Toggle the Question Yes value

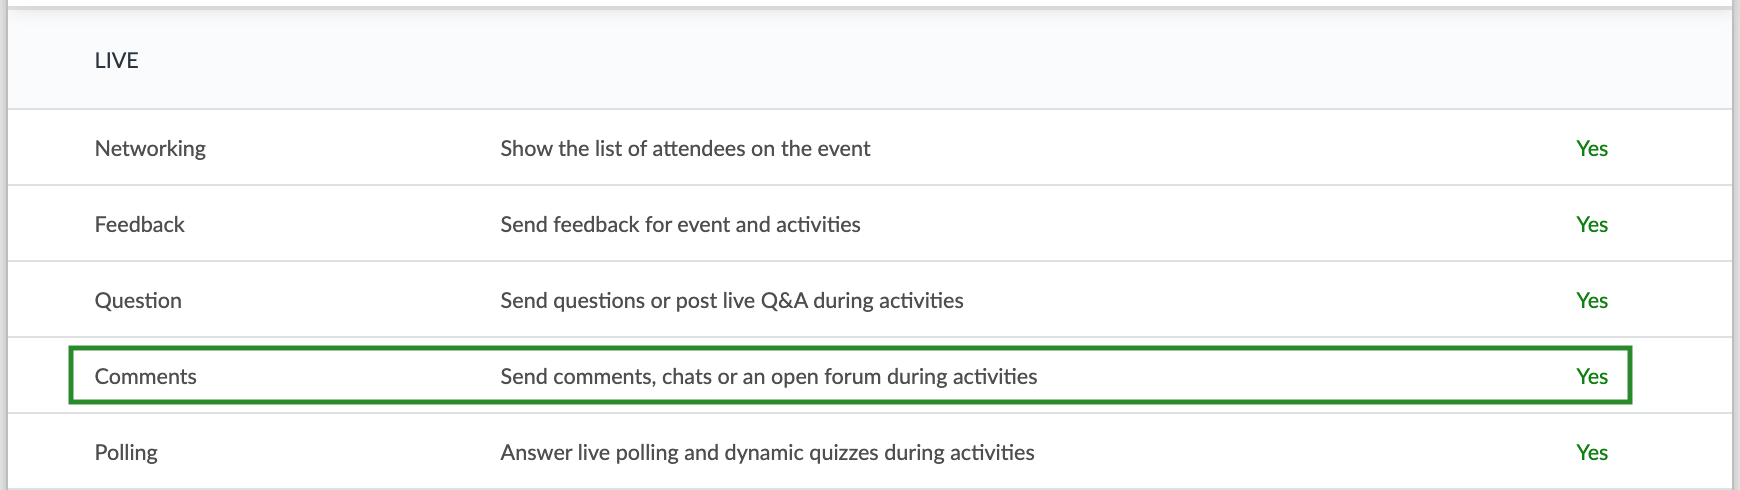(1592, 300)
